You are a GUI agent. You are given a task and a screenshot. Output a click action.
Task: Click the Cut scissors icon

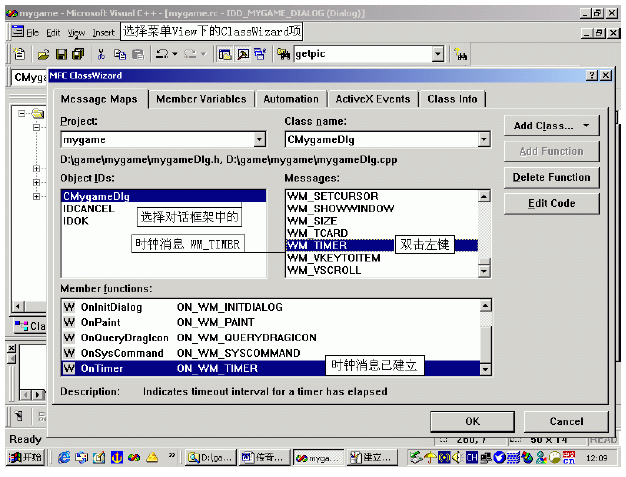point(101,54)
